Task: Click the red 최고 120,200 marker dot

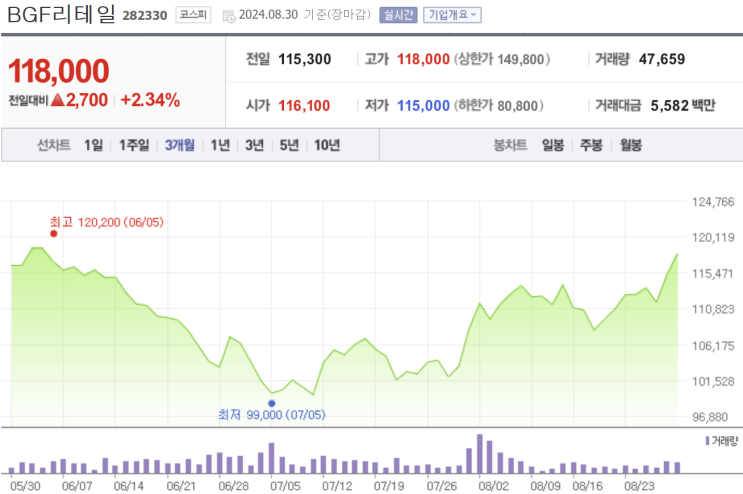Action: (x=54, y=234)
